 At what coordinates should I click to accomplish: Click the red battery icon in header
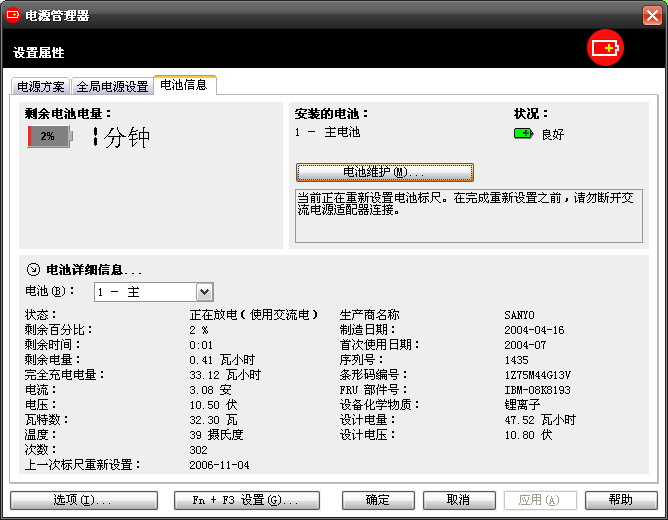coord(605,48)
